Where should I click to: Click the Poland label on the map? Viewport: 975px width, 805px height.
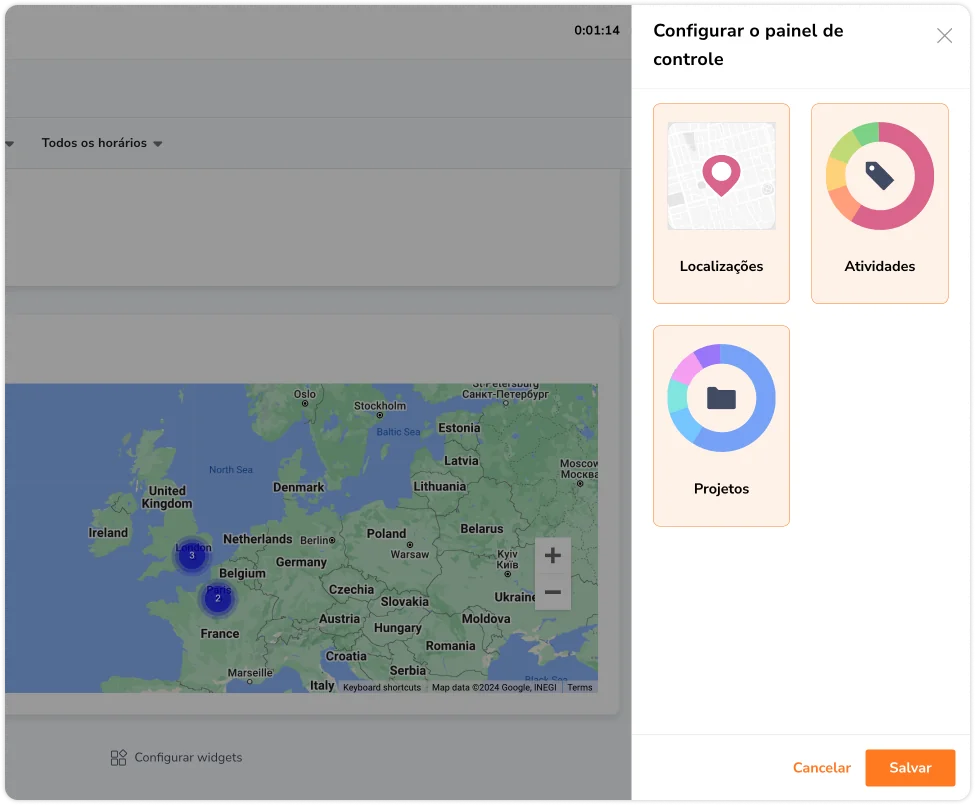click(386, 533)
